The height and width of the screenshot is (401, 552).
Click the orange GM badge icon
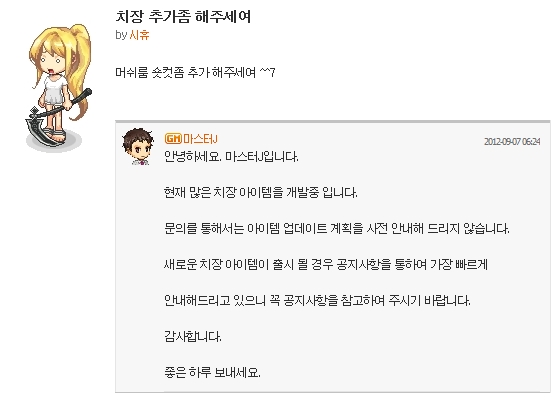click(173, 138)
